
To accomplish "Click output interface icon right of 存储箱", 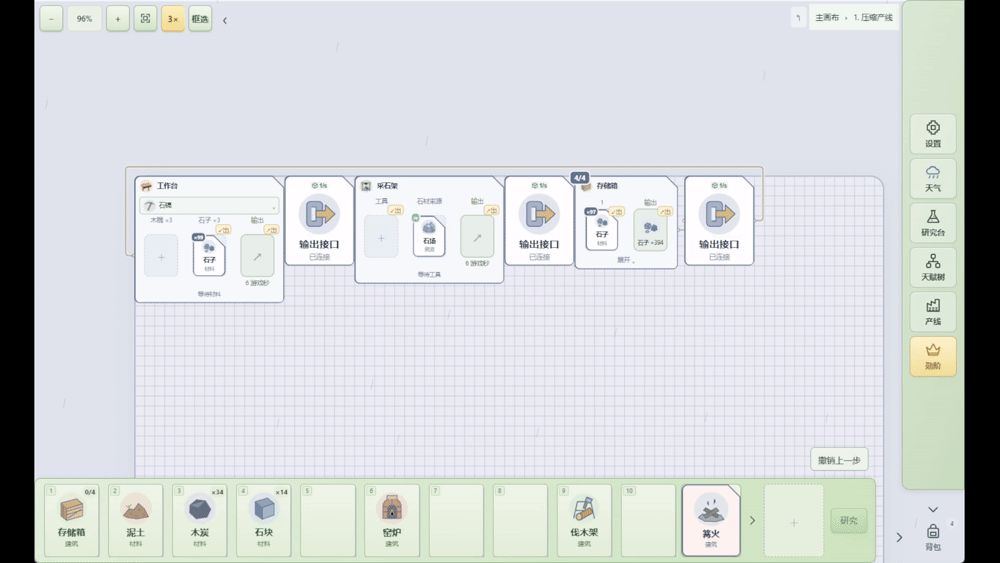I will 719,214.
